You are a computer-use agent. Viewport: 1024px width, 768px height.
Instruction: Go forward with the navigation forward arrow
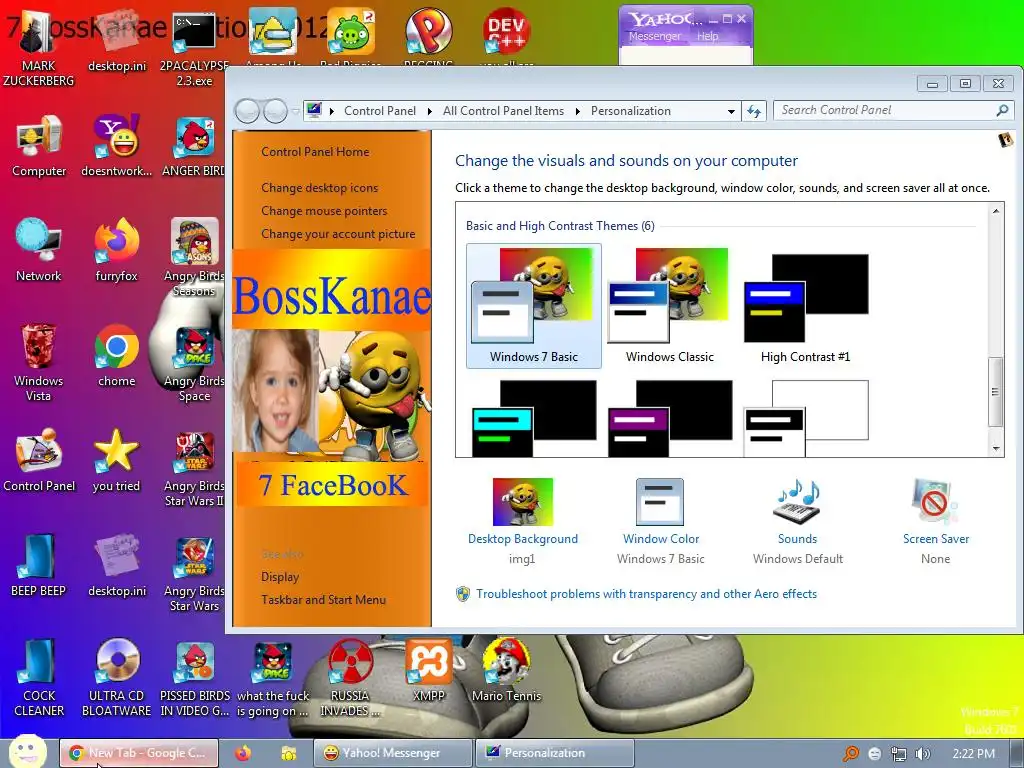(275, 111)
